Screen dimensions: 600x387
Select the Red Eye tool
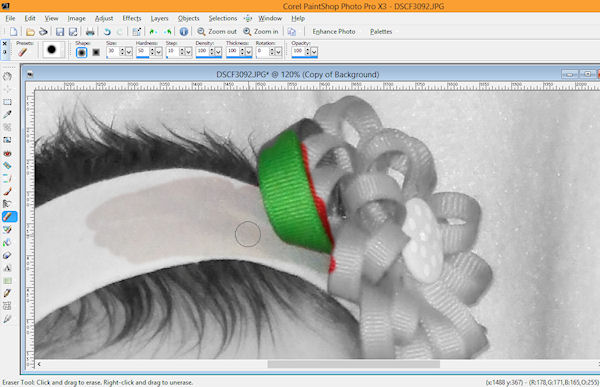pyautogui.click(x=7, y=153)
